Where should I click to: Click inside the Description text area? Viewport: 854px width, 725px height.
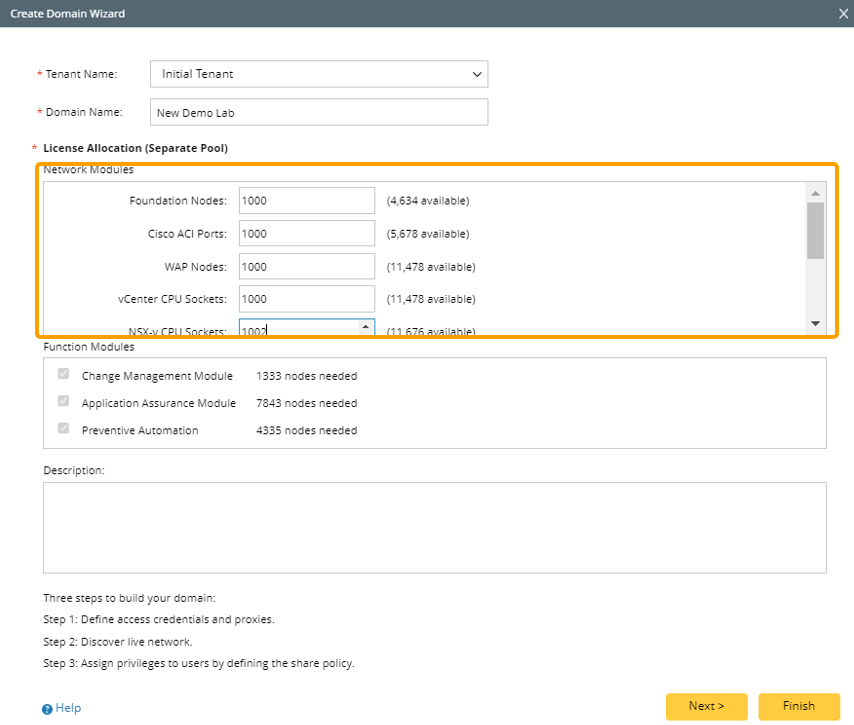[x=434, y=527]
